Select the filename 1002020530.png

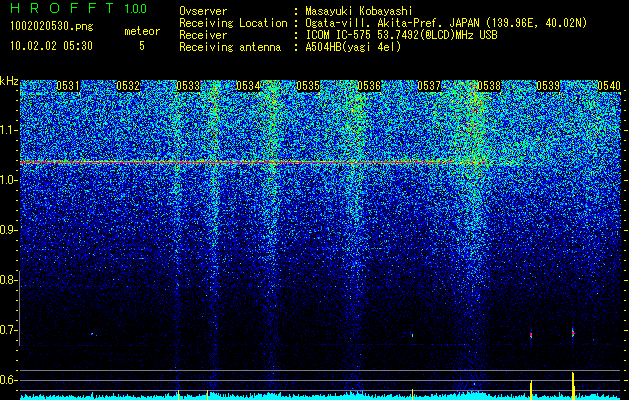pyautogui.click(x=52, y=27)
